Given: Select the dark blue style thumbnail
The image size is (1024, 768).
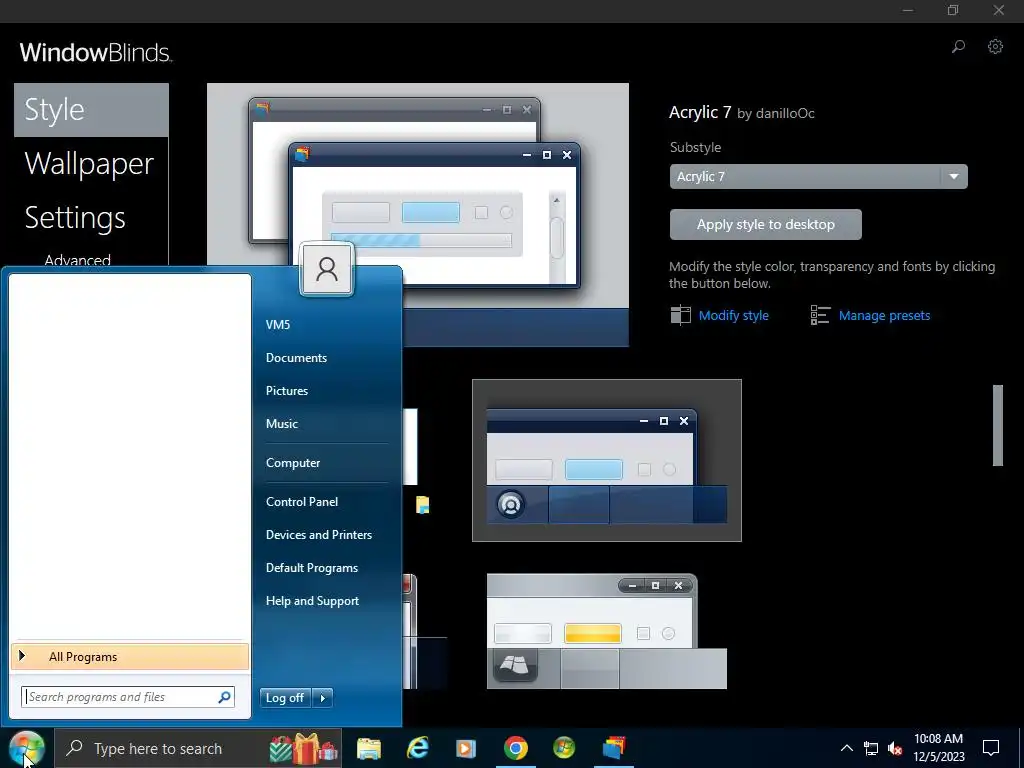Looking at the screenshot, I should [607, 460].
